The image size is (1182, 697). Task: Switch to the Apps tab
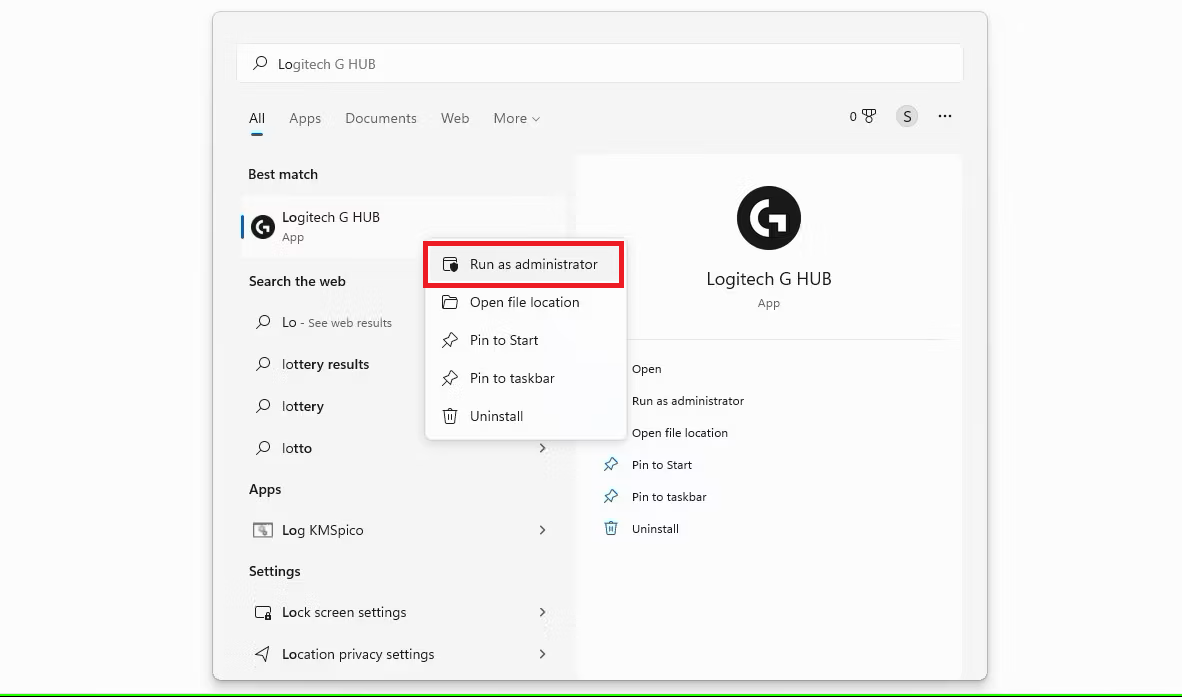305,118
